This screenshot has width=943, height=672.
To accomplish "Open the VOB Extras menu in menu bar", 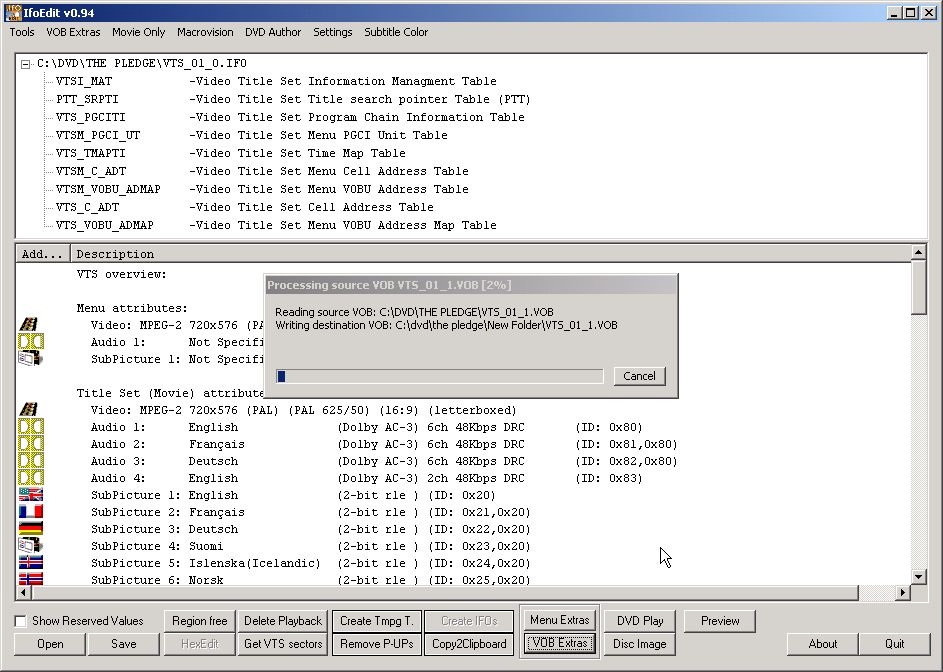I will click(73, 32).
